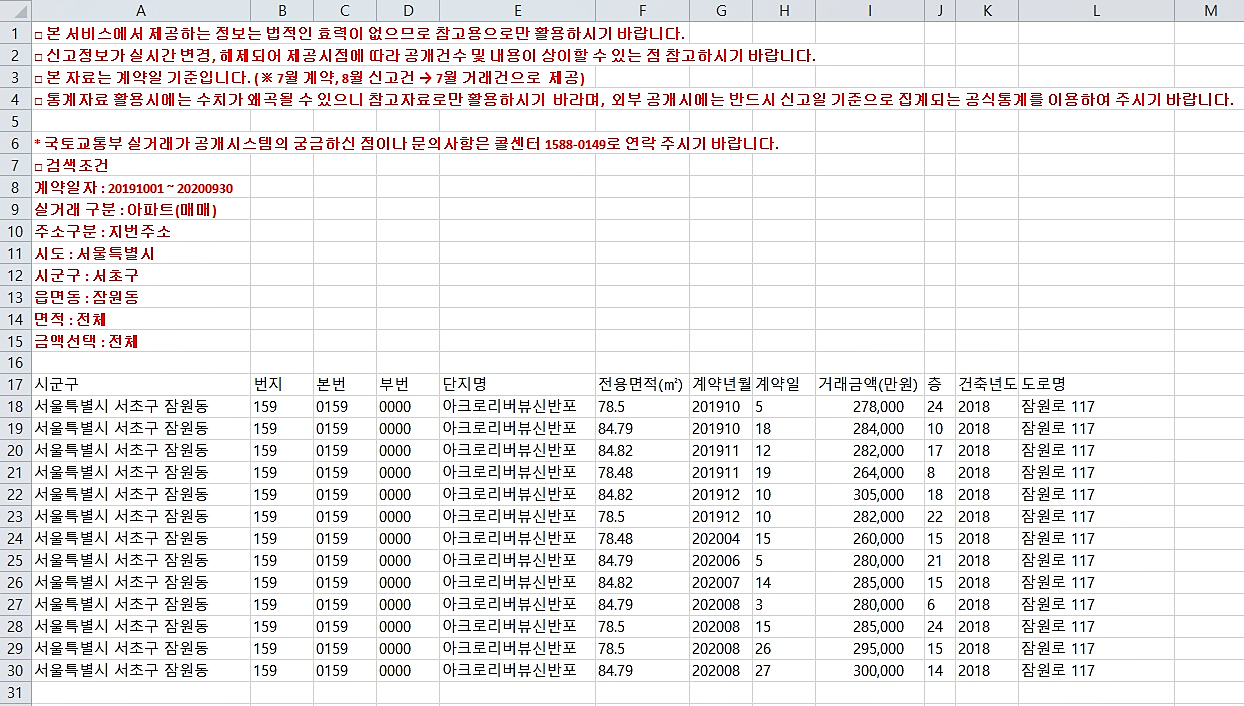The image size is (1244, 706).
Task: Click the 278,000 price cell
Action: (869, 406)
